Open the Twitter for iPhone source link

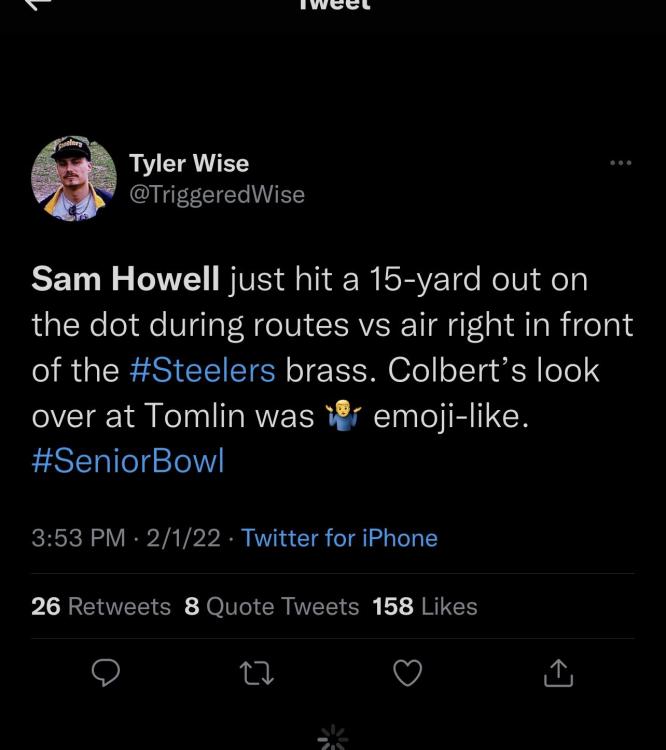[339, 538]
